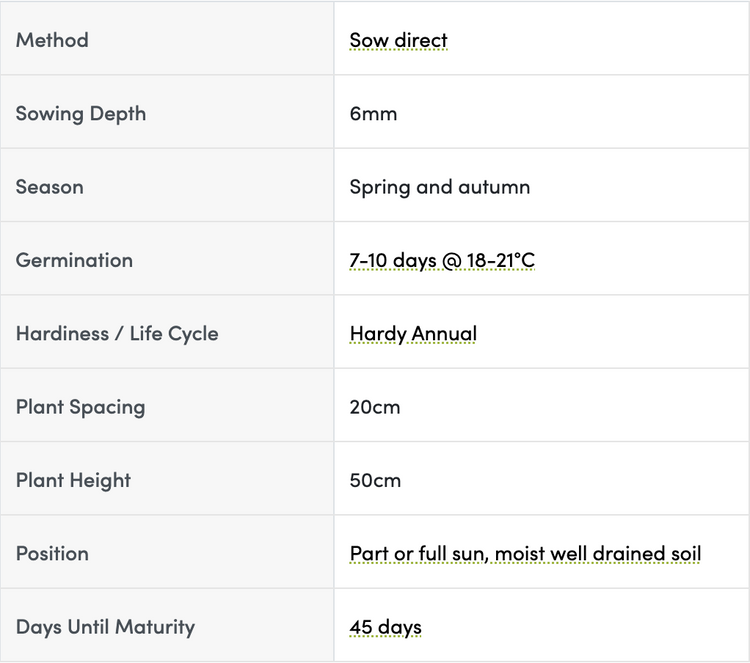Click the 'Position' row label
This screenshot has height=663, width=750.
[x=52, y=554]
